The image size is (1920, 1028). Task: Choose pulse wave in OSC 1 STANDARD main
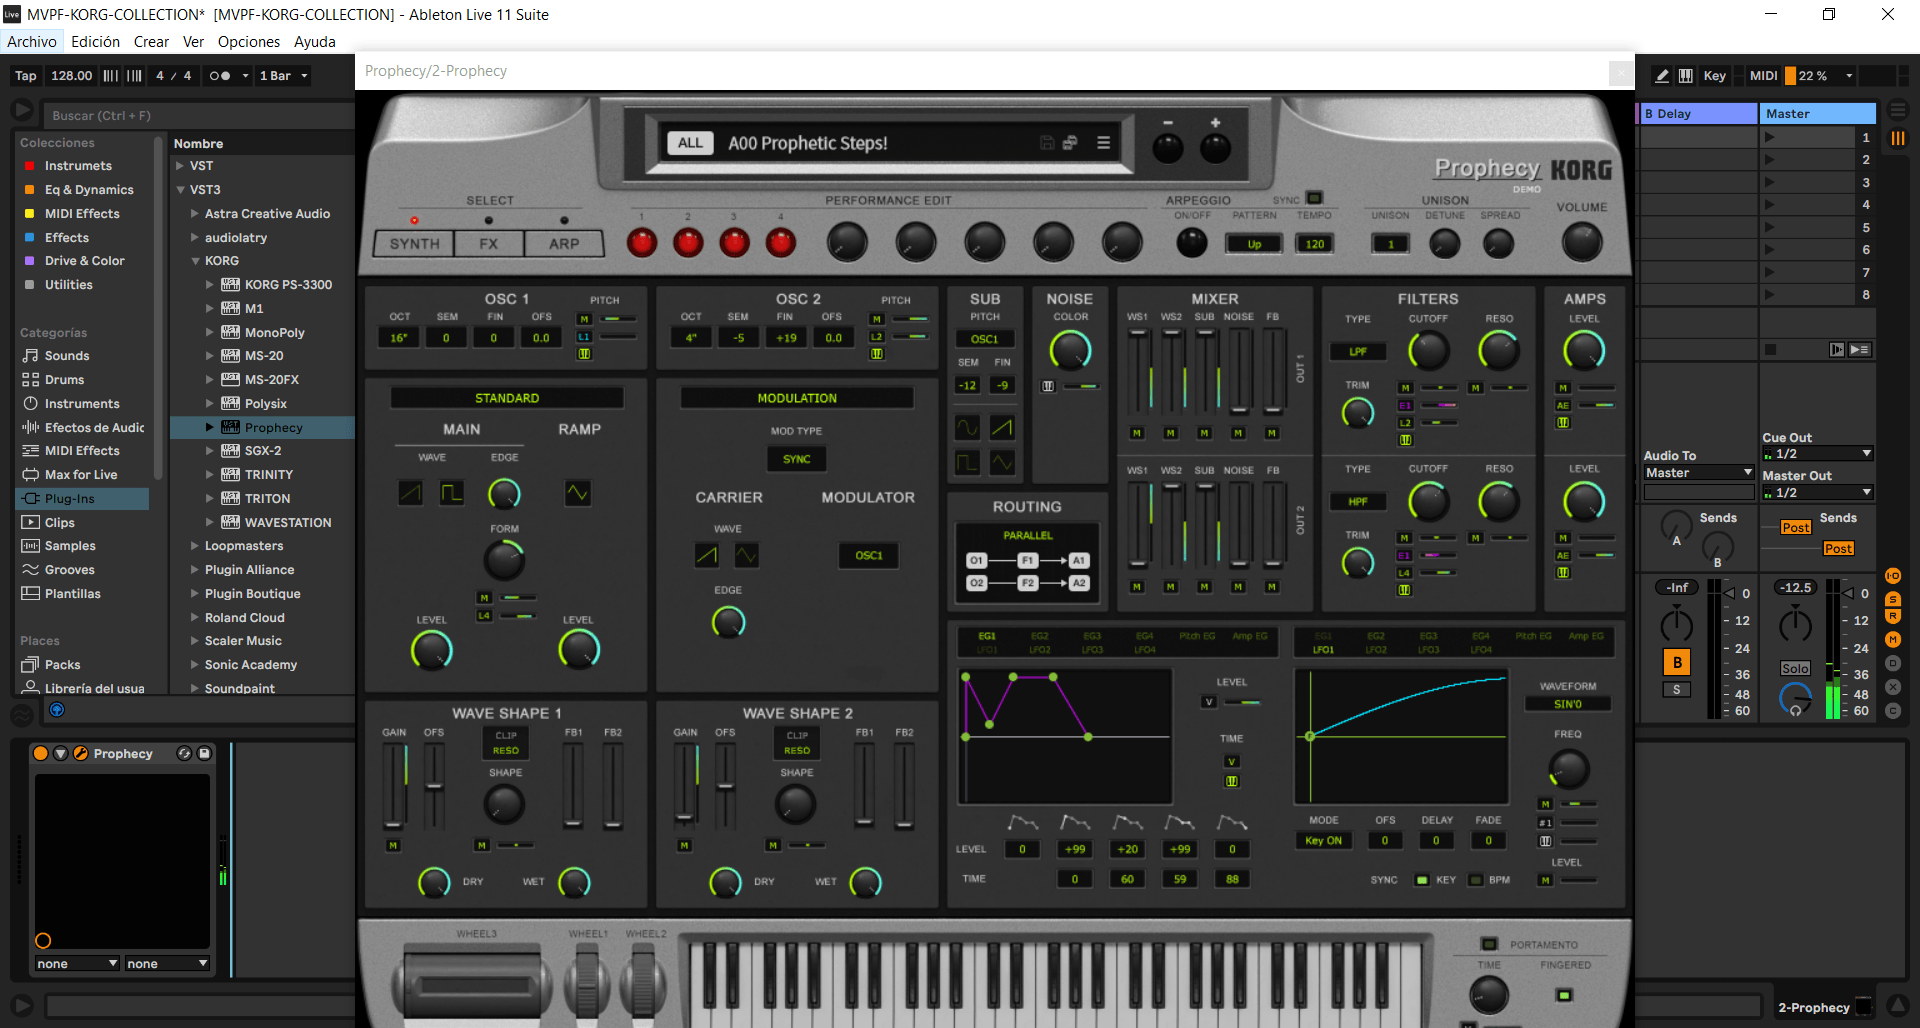(452, 493)
